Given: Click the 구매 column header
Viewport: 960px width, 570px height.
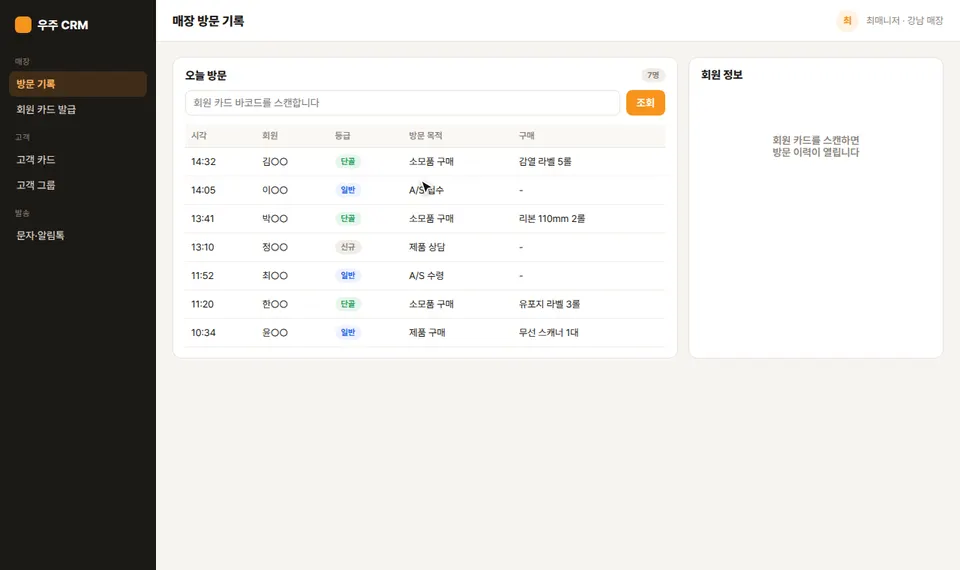Looking at the screenshot, I should click(527, 135).
